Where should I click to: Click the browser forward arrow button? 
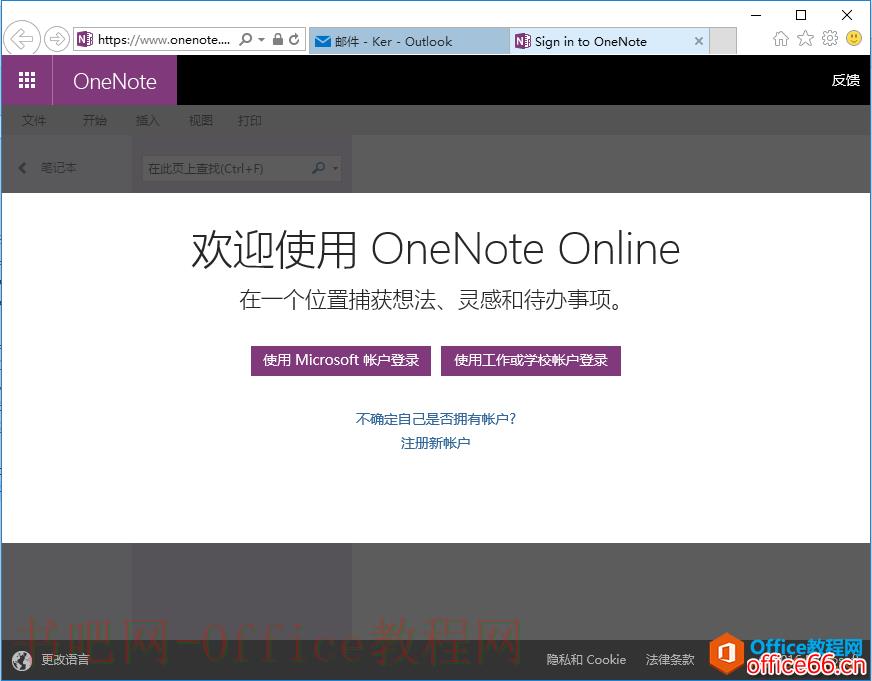coord(56,39)
